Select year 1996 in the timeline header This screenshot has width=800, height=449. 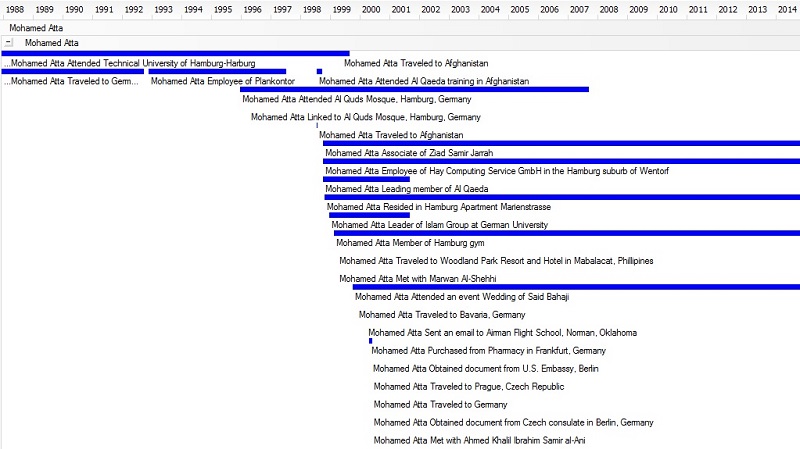tap(253, 9)
